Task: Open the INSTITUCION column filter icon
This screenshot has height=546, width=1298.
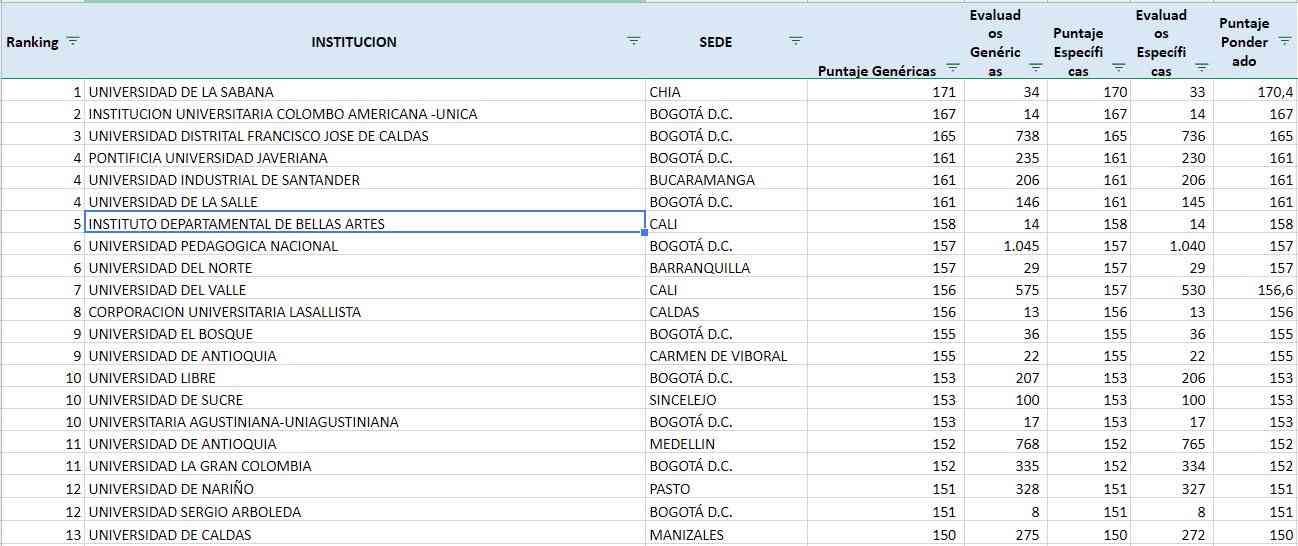Action: point(633,41)
